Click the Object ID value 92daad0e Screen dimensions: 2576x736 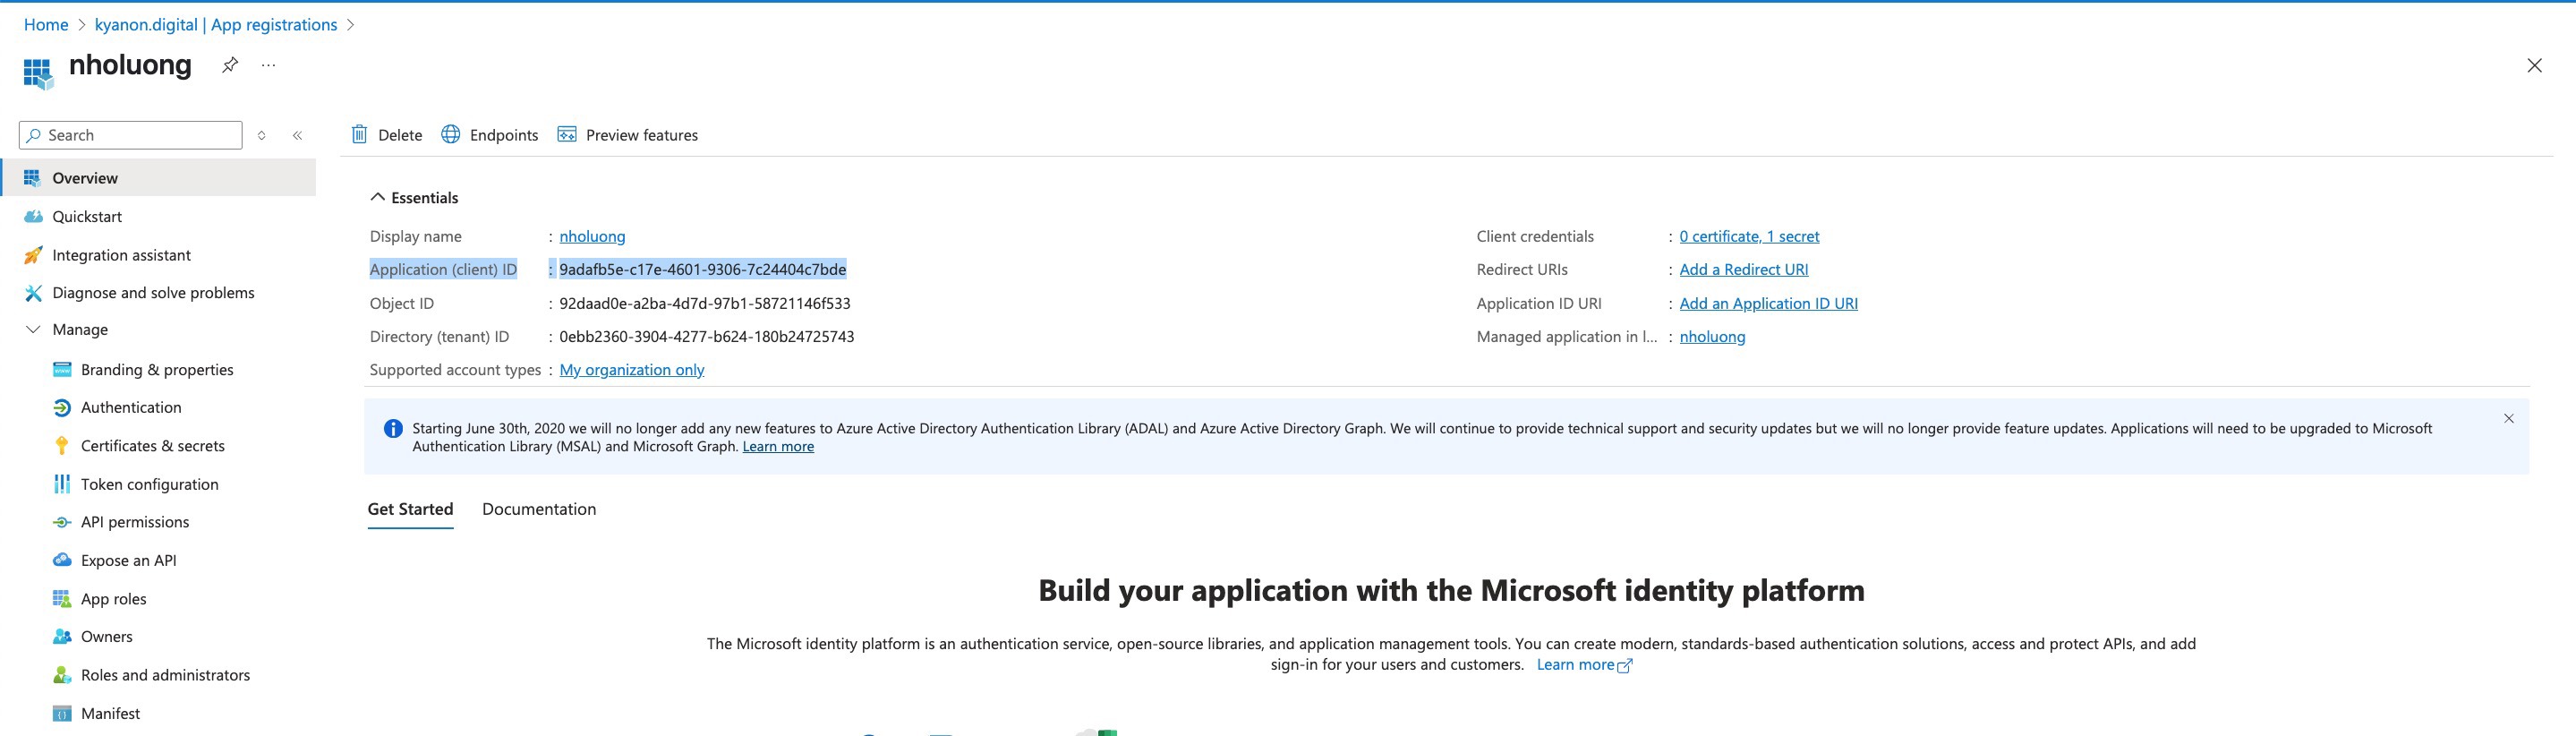pyautogui.click(x=705, y=304)
